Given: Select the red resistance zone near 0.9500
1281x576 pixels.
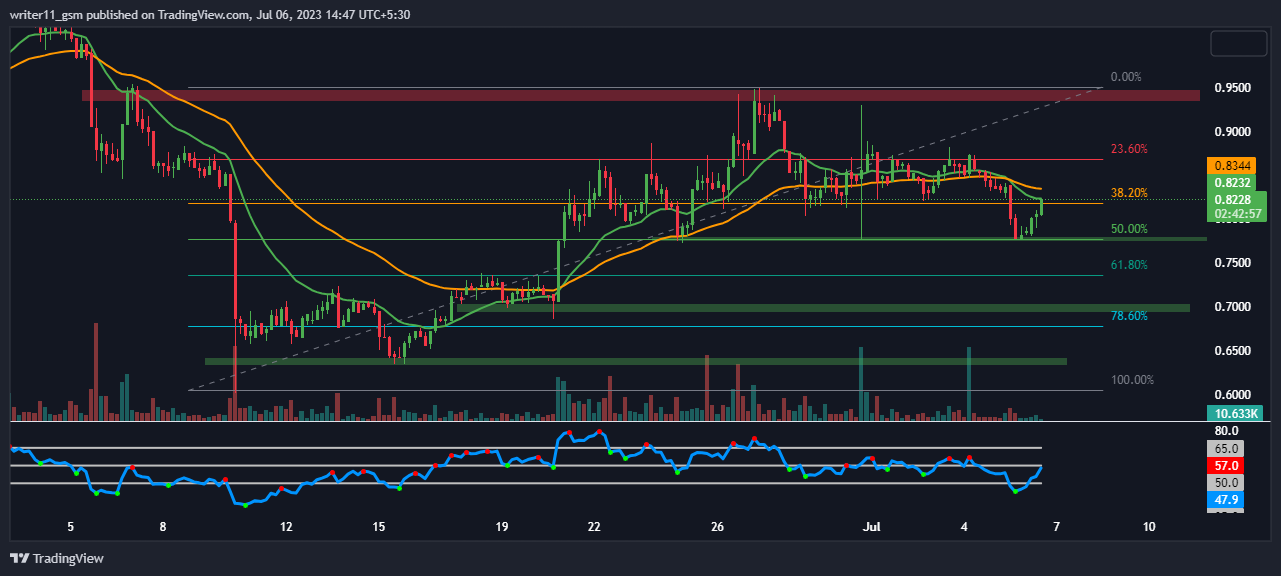Looking at the screenshot, I should coord(640,96).
